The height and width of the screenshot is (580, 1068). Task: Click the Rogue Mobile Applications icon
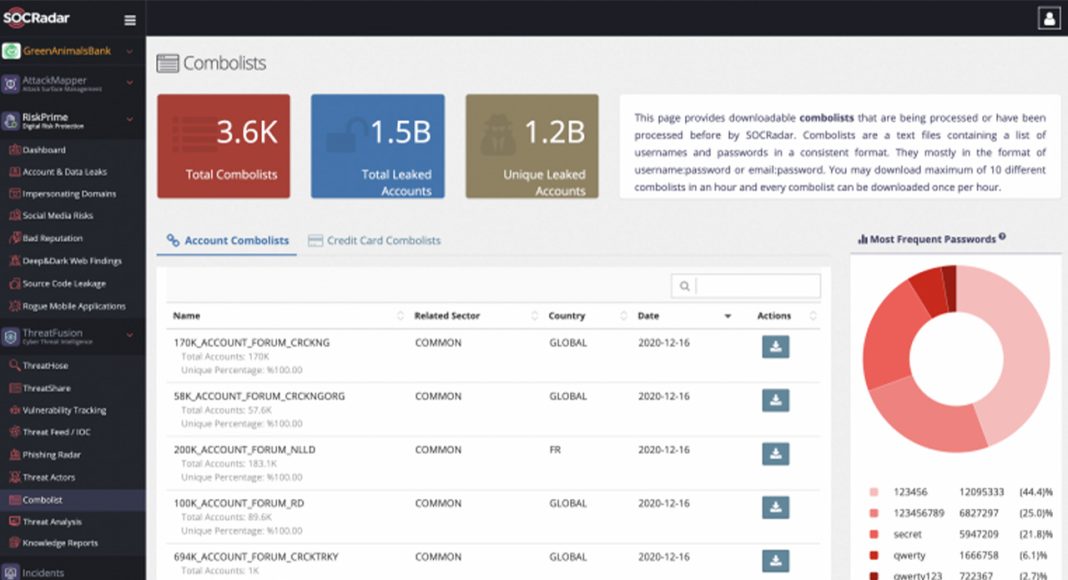coord(14,306)
